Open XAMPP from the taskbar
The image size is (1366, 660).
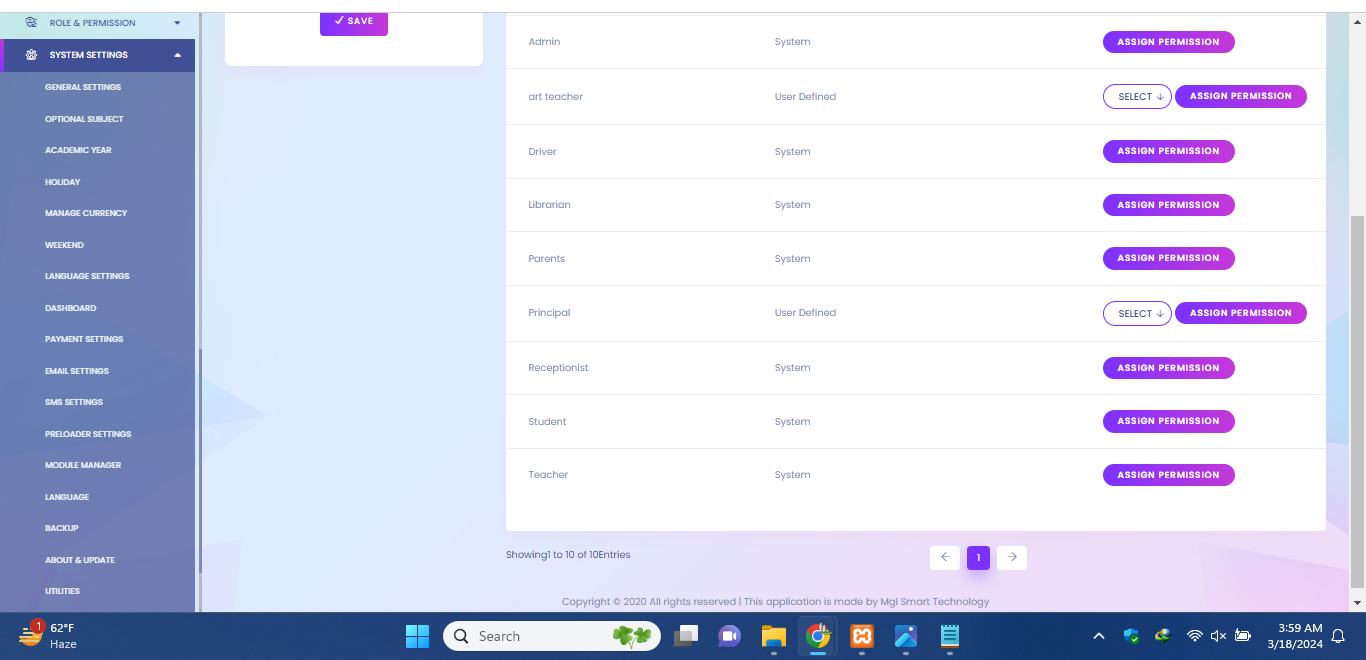pos(862,636)
